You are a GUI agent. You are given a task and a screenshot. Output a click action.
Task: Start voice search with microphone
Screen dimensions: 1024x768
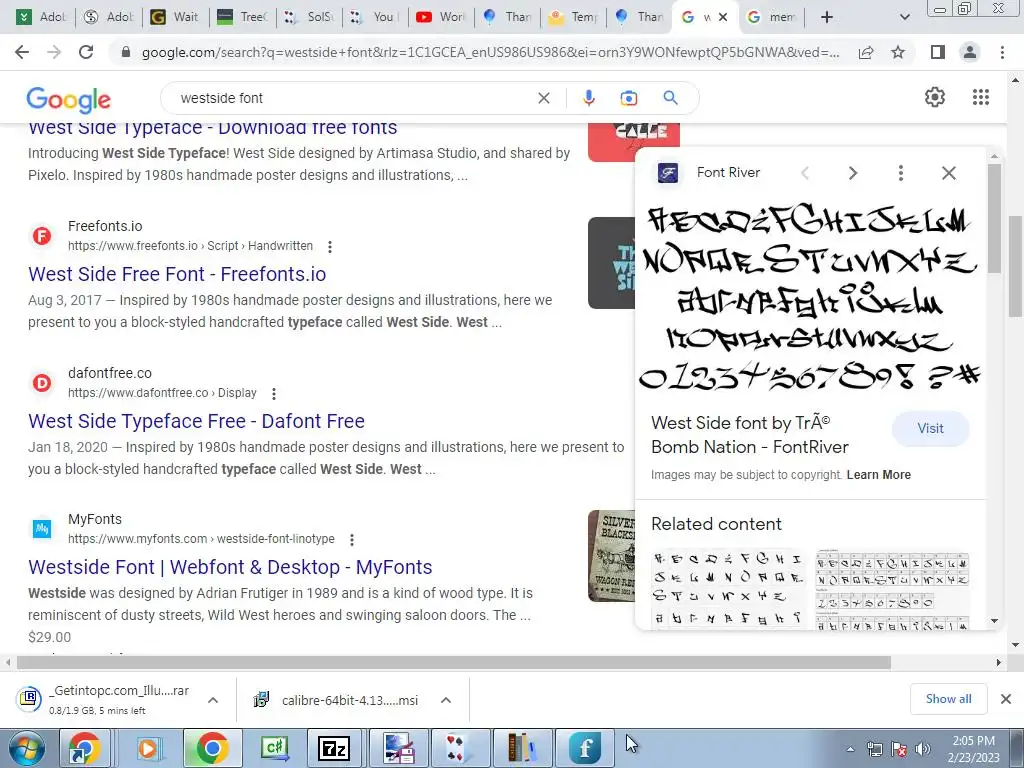click(x=588, y=98)
